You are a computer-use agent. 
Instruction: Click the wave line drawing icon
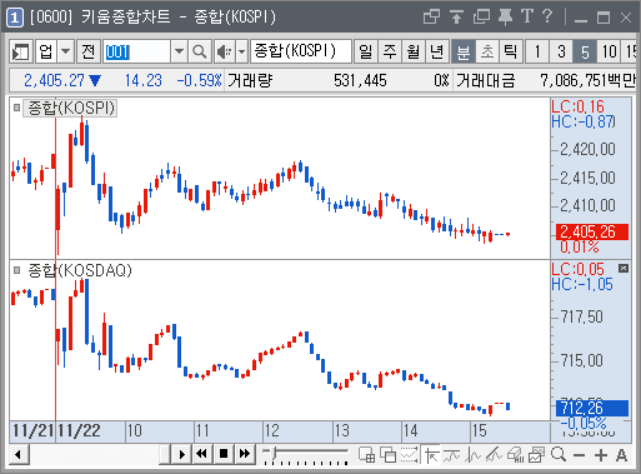[473, 455]
